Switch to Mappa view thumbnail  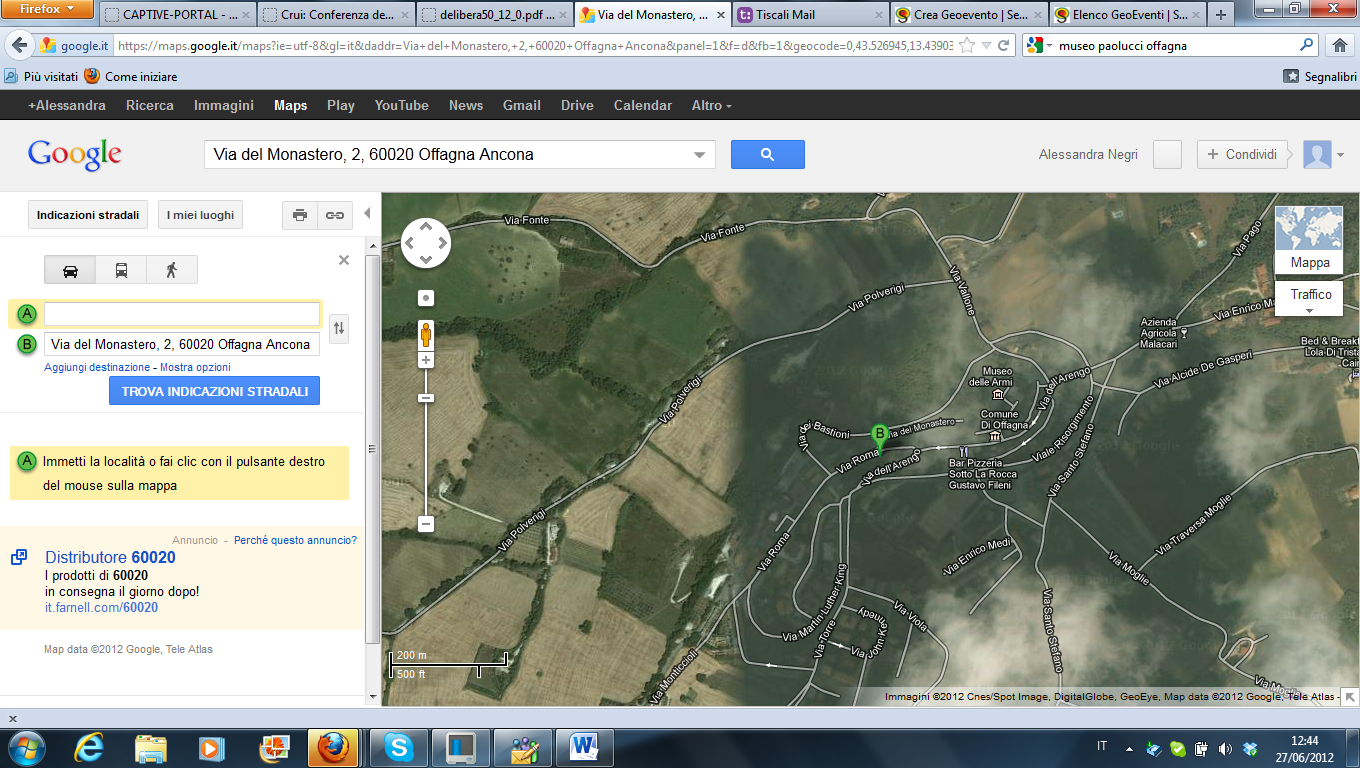coord(1309,240)
